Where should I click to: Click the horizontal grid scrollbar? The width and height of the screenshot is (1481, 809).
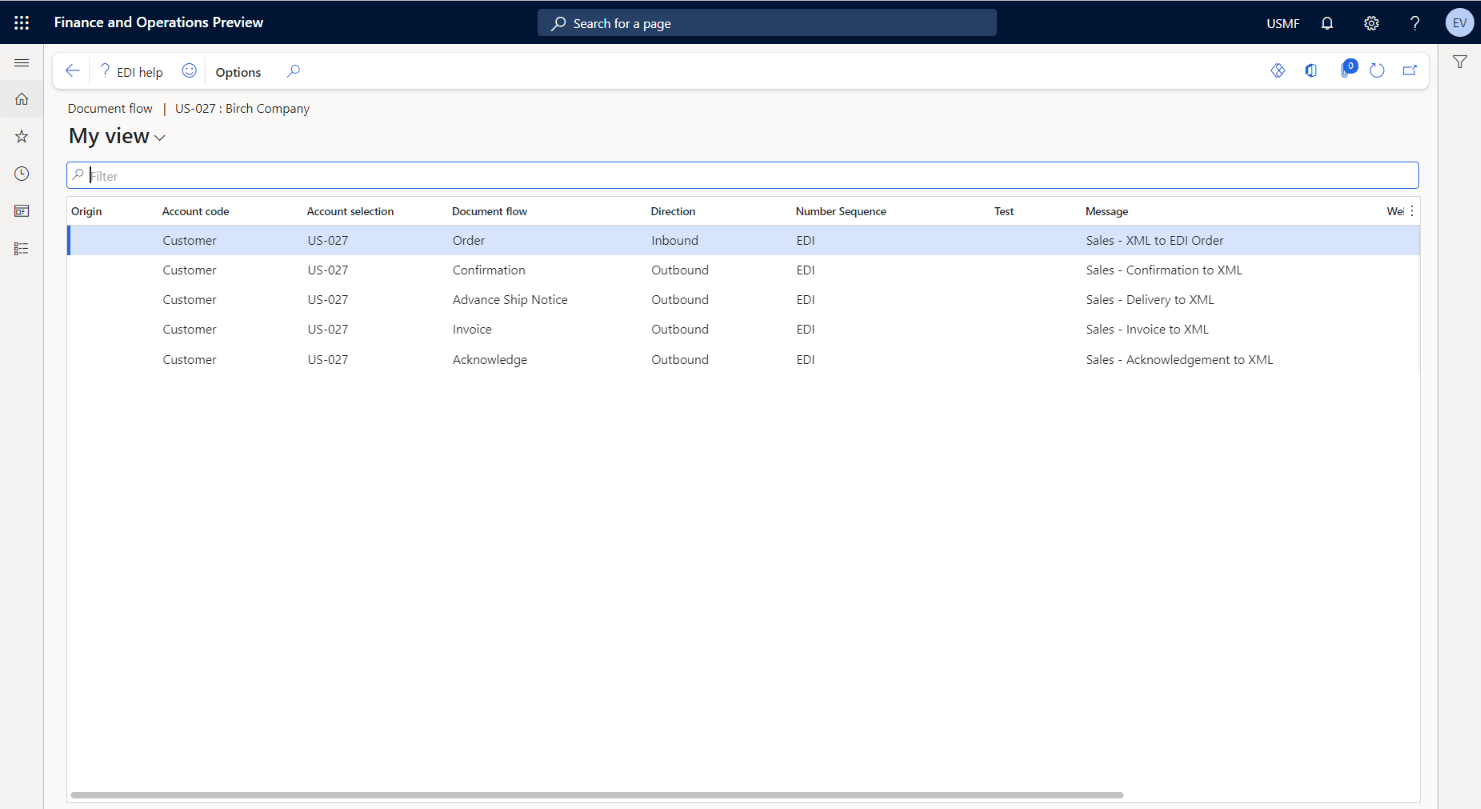click(x=597, y=795)
